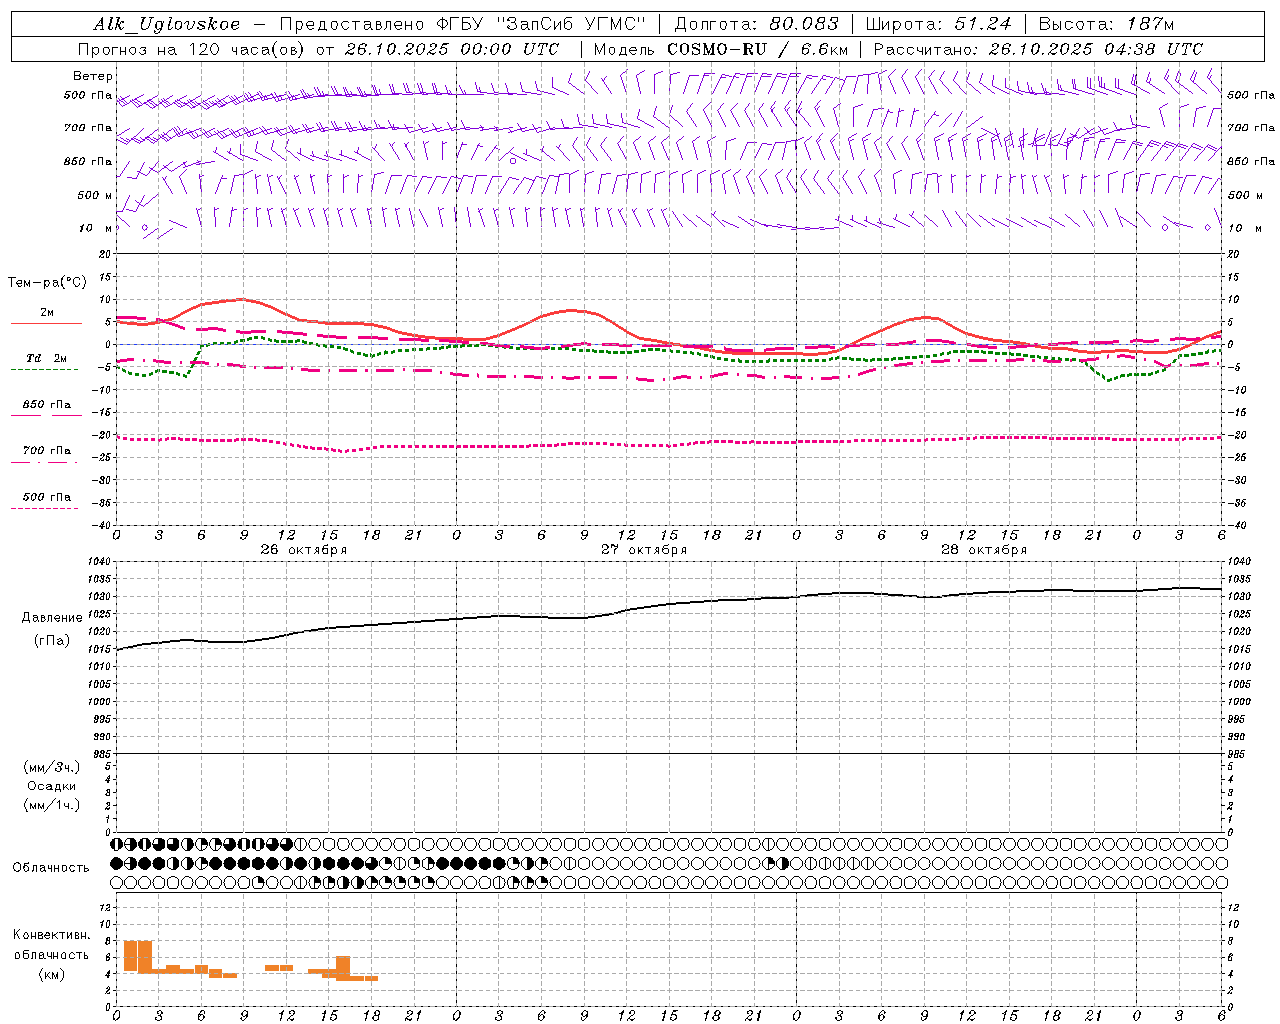
Task: Click the pink dashed line sample under 500 гПа legend
Action: [x=44, y=509]
